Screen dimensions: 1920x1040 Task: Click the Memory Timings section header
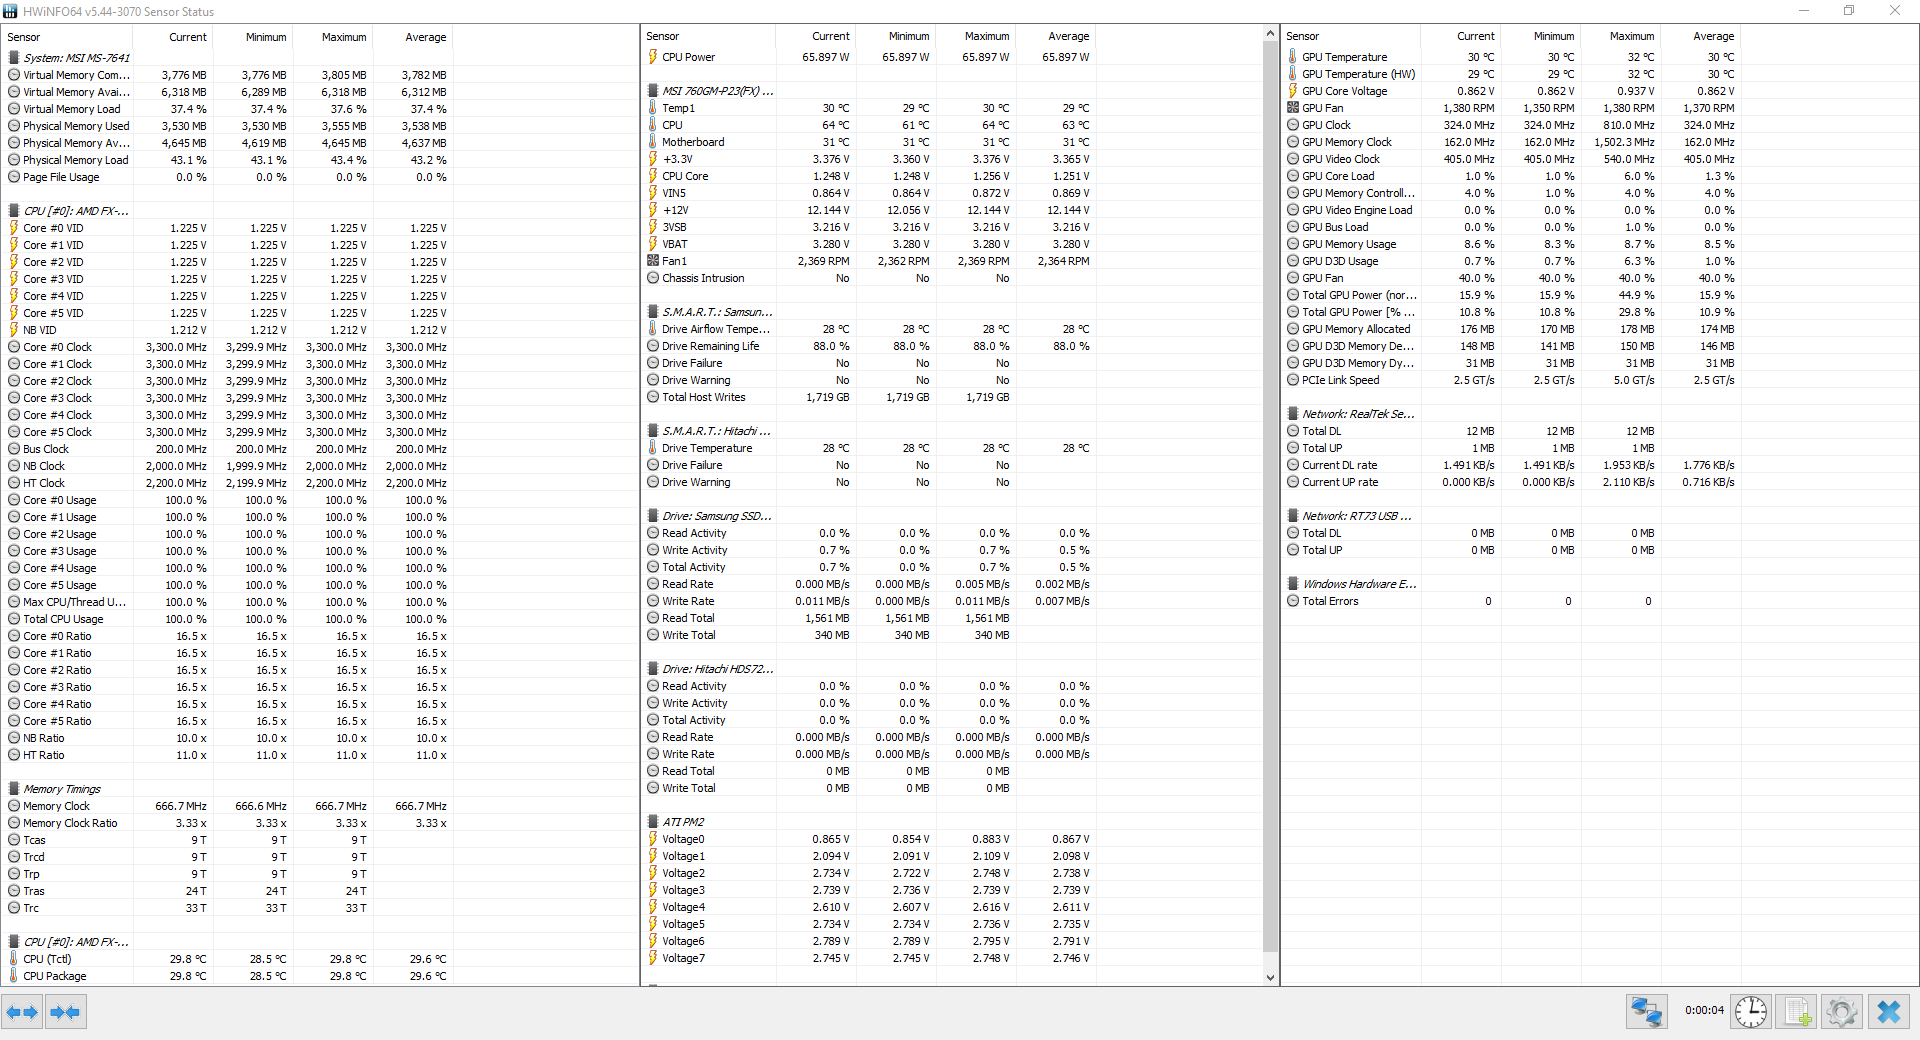pos(62,789)
